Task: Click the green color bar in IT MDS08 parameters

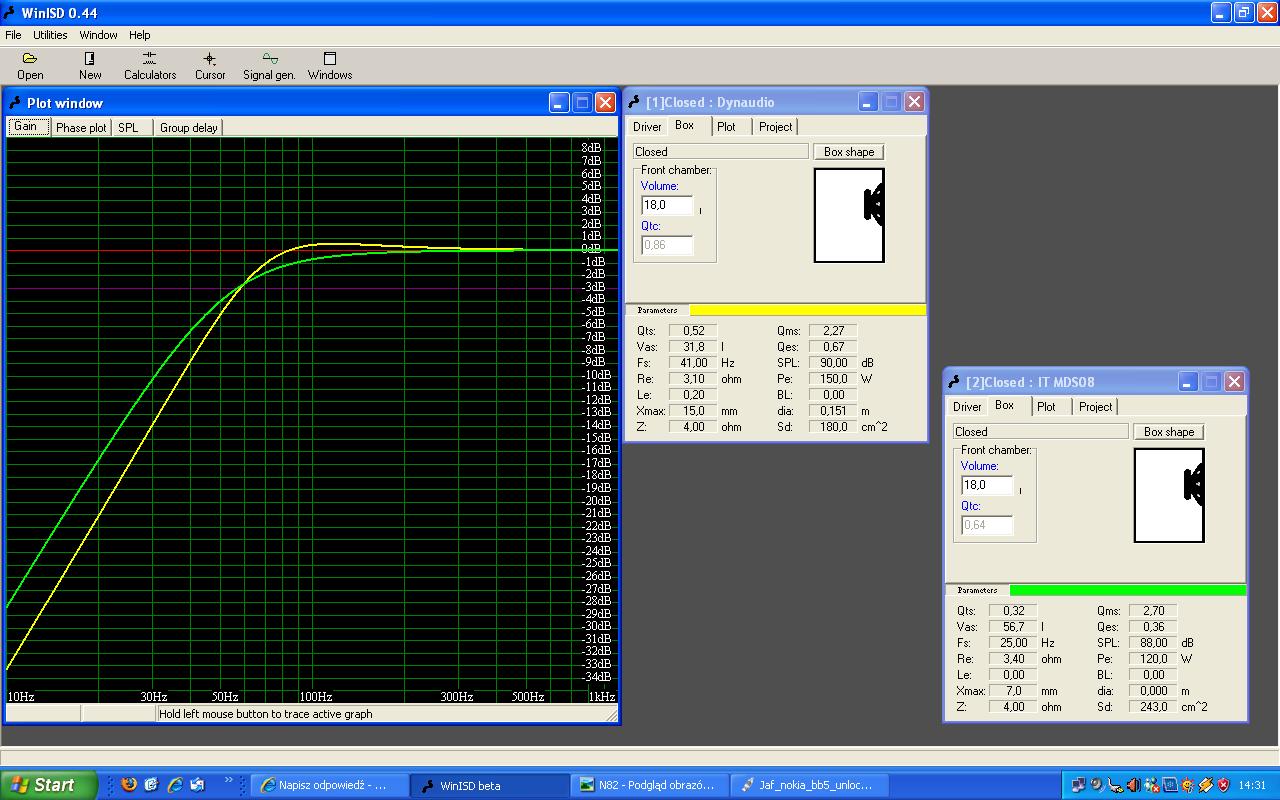Action: (1127, 590)
